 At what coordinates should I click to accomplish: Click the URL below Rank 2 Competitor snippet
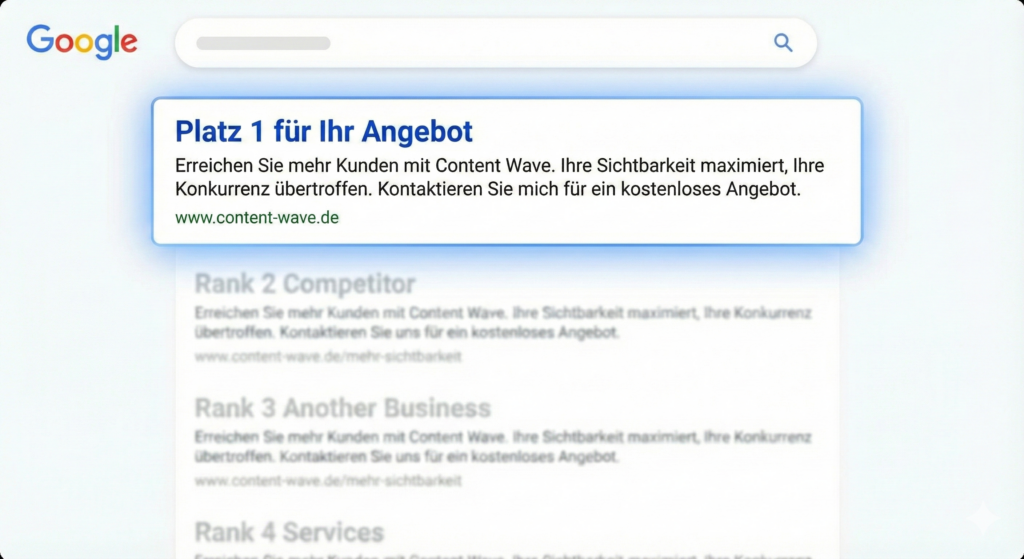328,357
